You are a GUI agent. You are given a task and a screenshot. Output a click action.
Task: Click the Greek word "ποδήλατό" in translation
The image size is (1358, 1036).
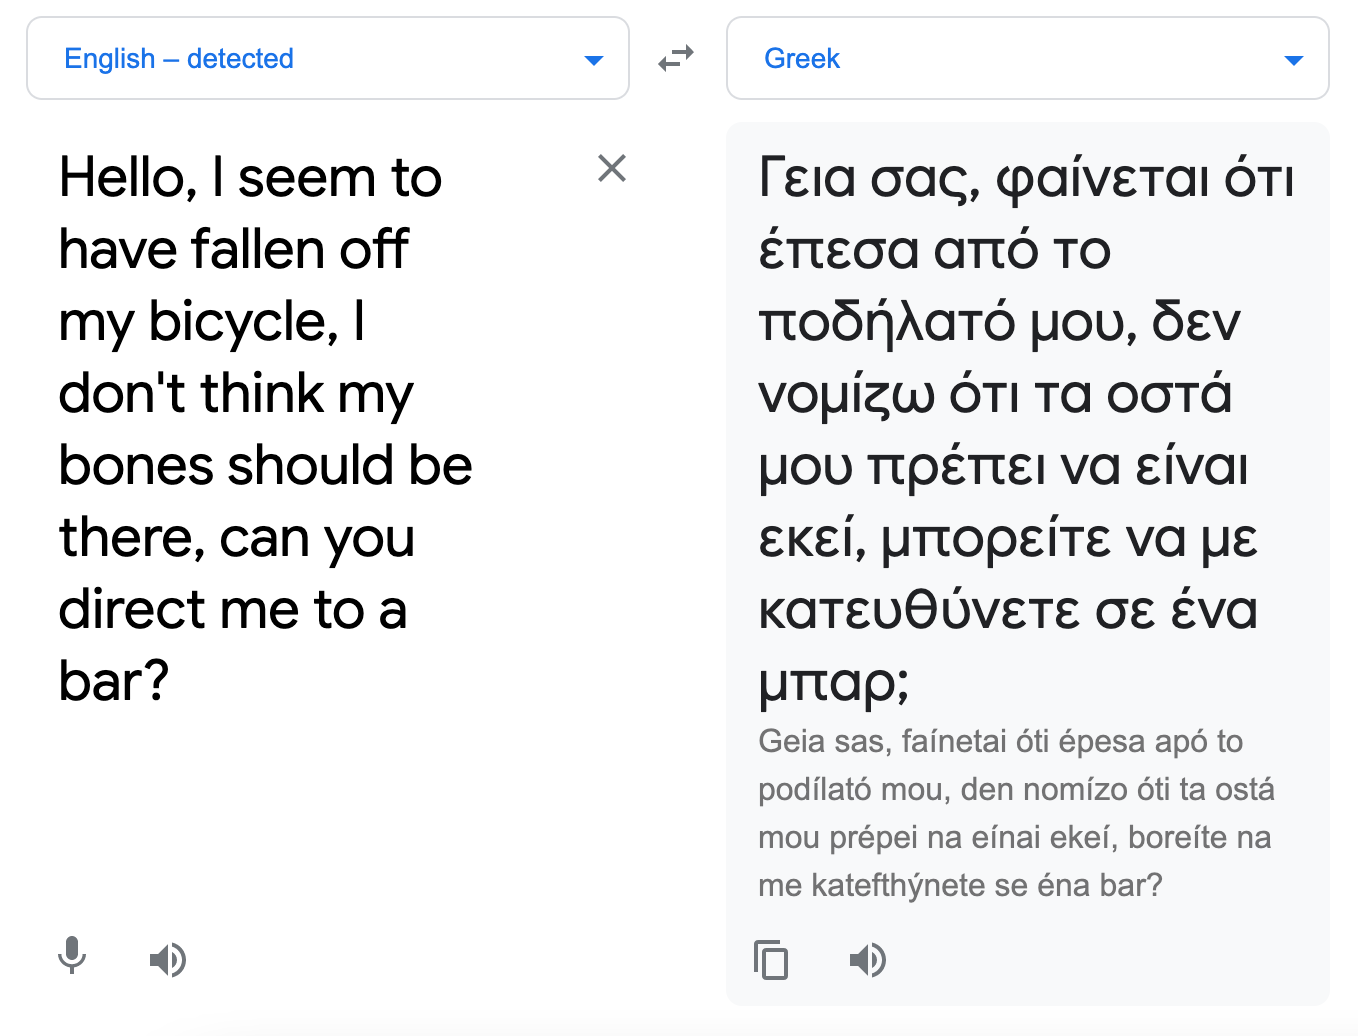coord(887,323)
